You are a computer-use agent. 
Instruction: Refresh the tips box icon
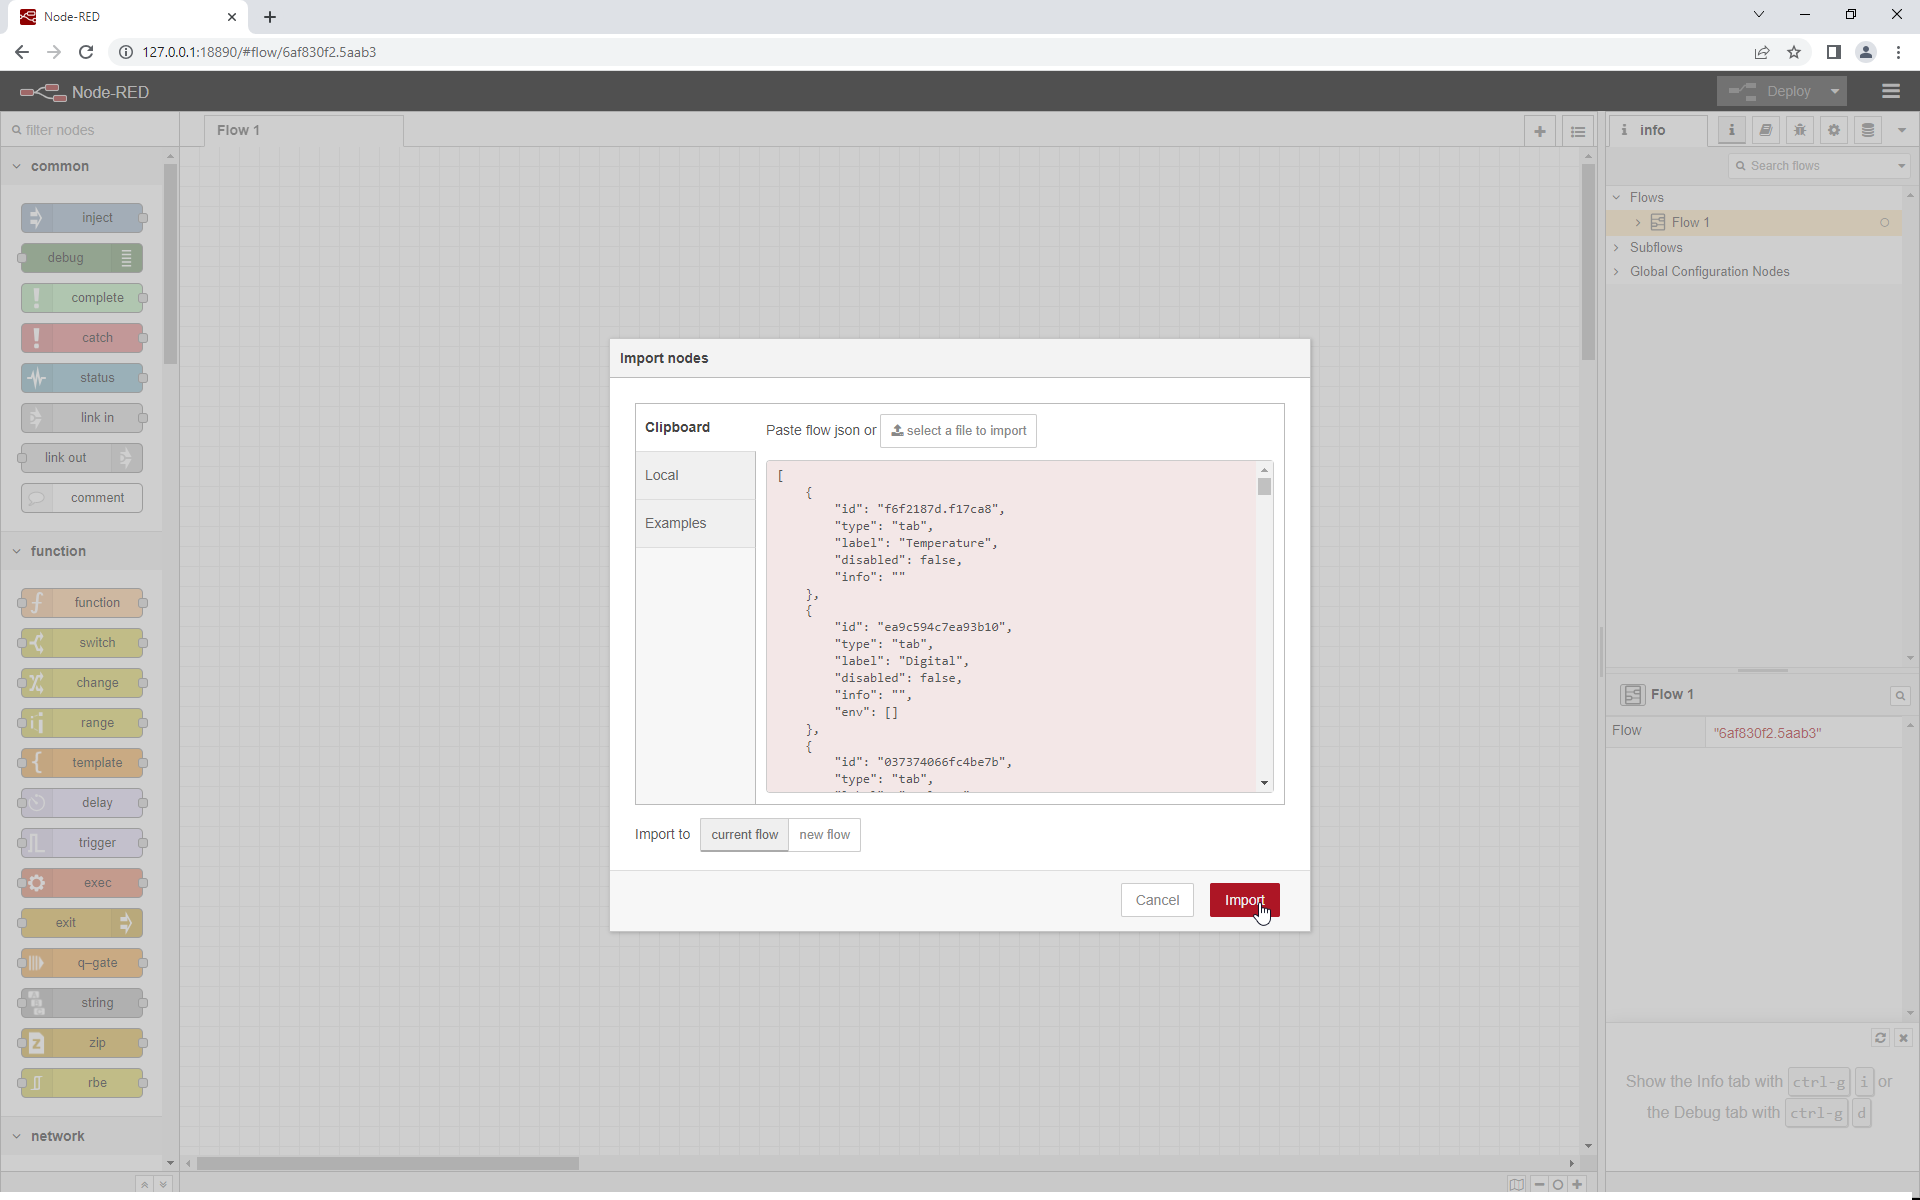[1880, 1038]
